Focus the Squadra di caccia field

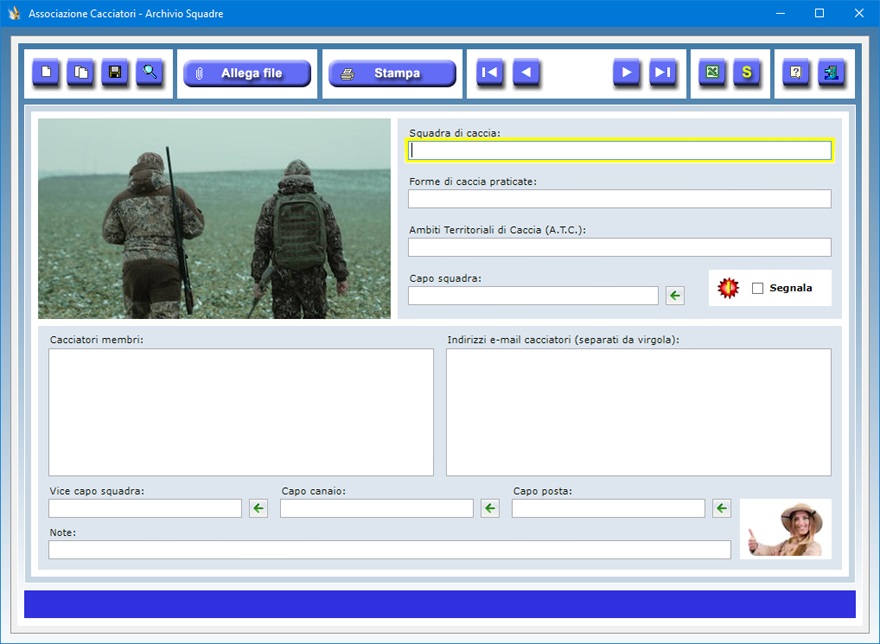coord(620,150)
